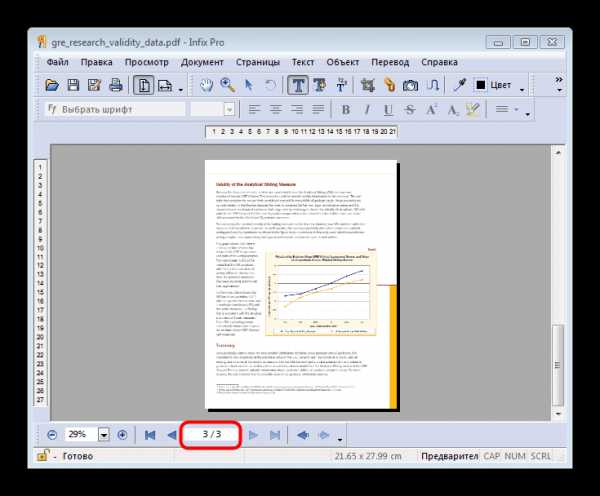Navigate back to previous view
600x496 pixels.
point(303,435)
